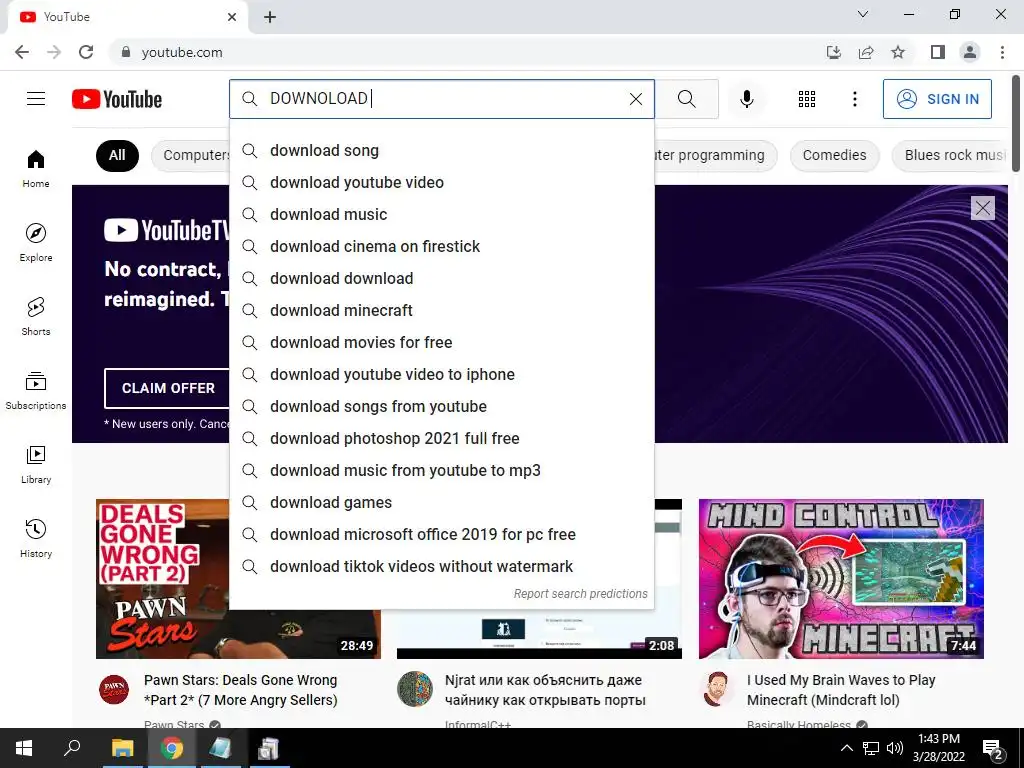The image size is (1024, 768).
Task: Choose suggestion "download music from youtube to mp3"
Action: coord(441,470)
